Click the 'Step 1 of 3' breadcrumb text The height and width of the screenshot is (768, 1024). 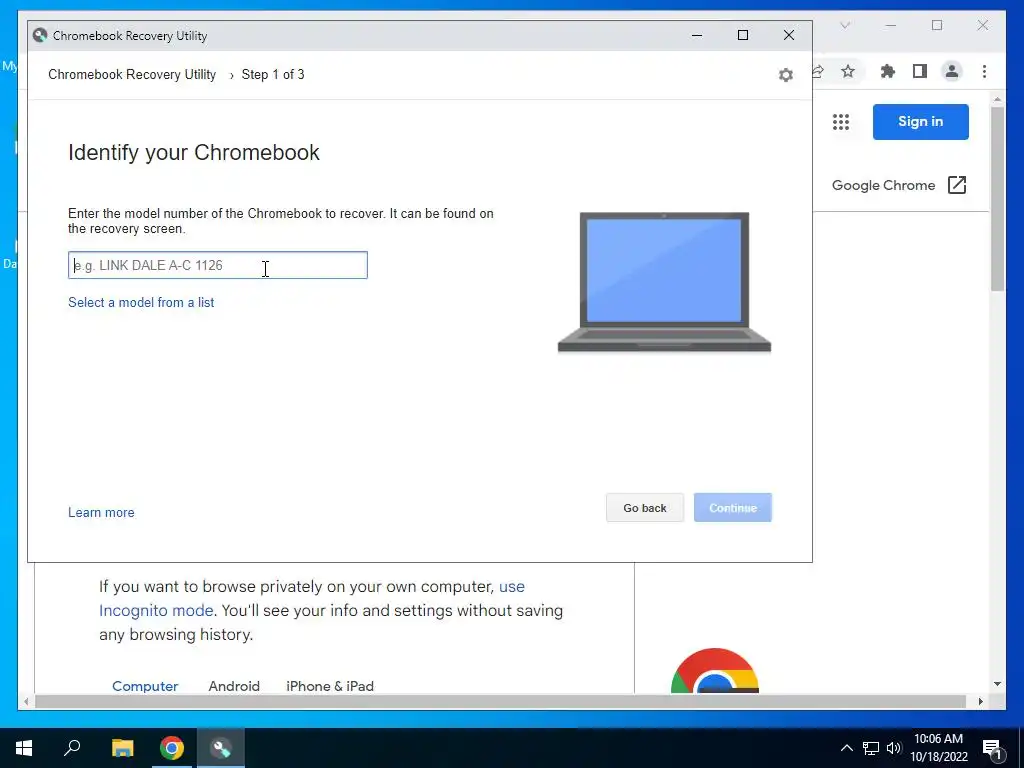tap(273, 74)
